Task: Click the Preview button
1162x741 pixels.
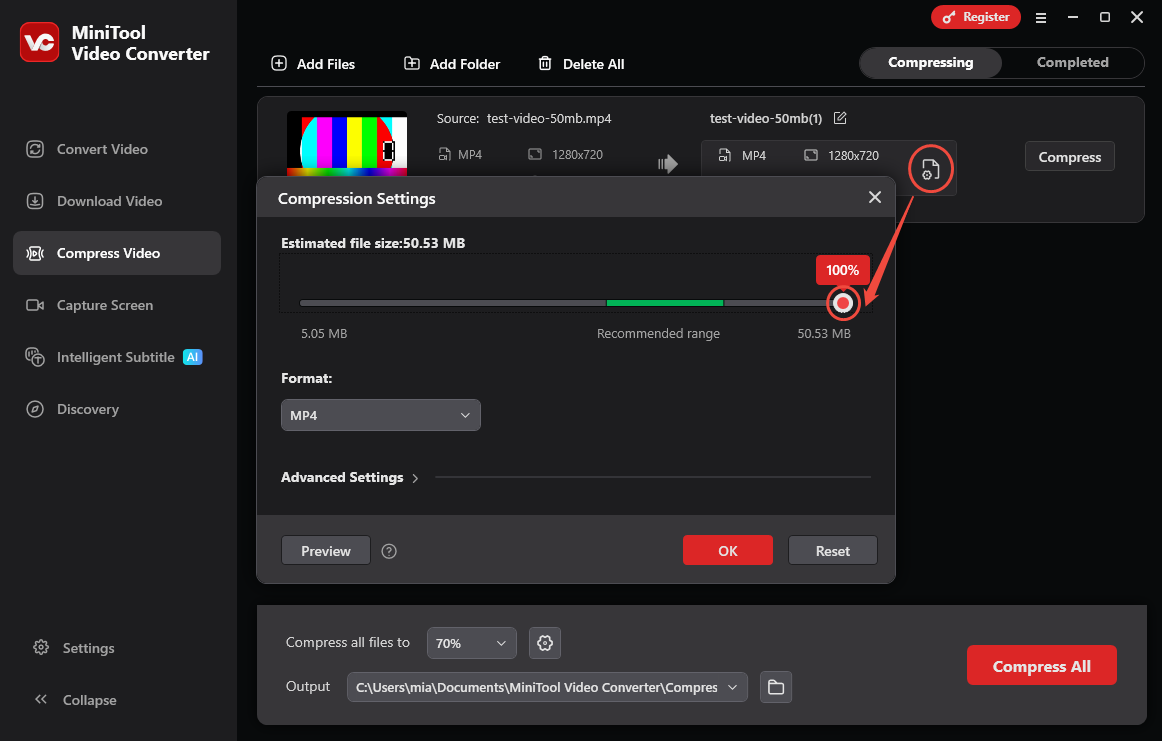Action: click(x=325, y=550)
